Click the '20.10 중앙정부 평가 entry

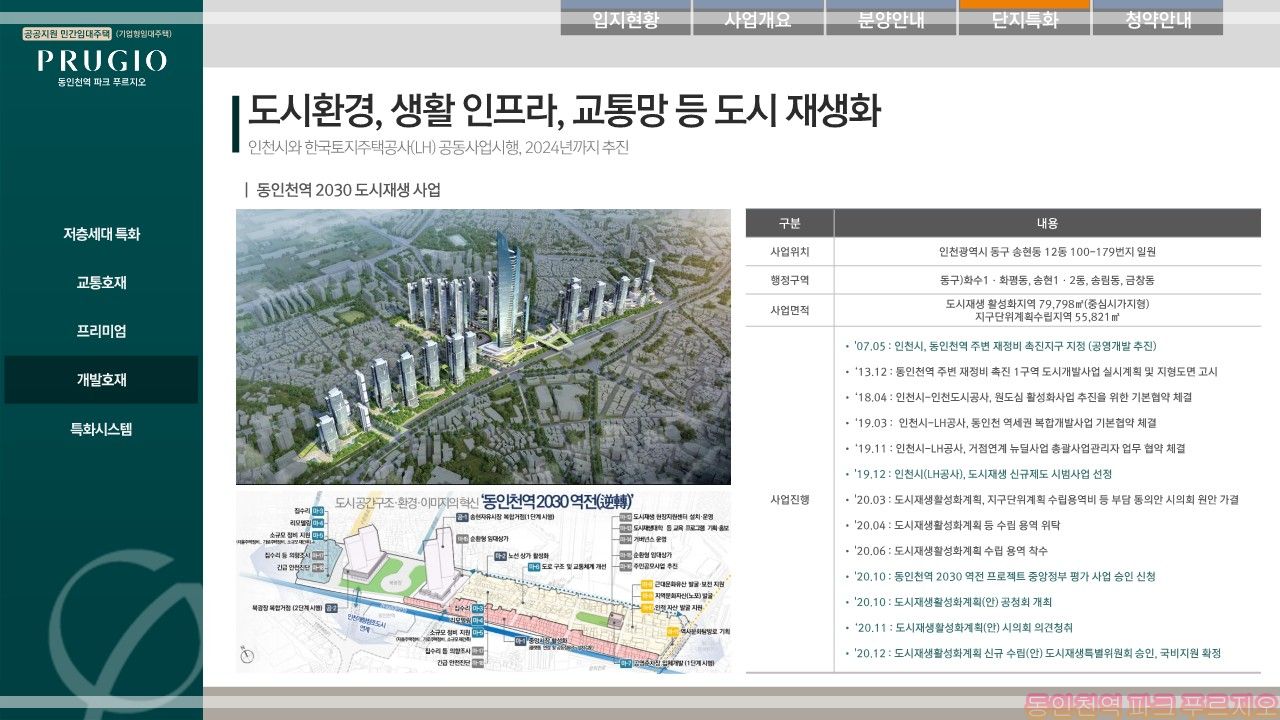[1000, 576]
